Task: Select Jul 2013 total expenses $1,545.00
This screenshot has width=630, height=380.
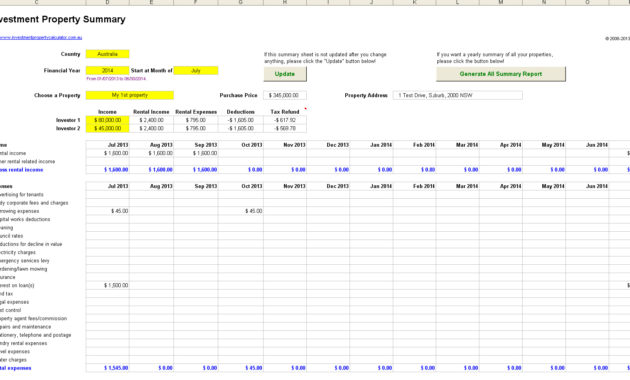Action: (x=107, y=368)
